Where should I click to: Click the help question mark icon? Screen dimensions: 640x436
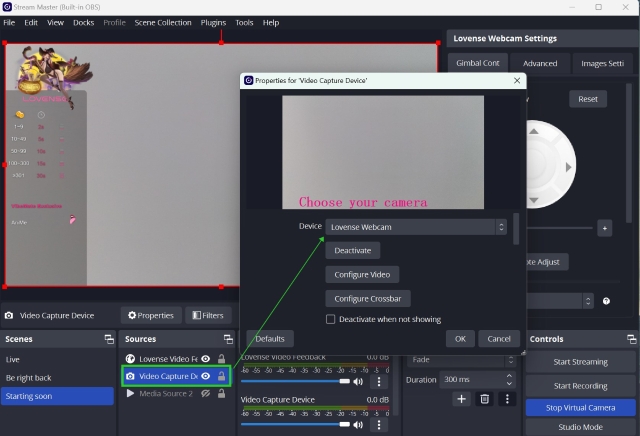[x=606, y=300]
